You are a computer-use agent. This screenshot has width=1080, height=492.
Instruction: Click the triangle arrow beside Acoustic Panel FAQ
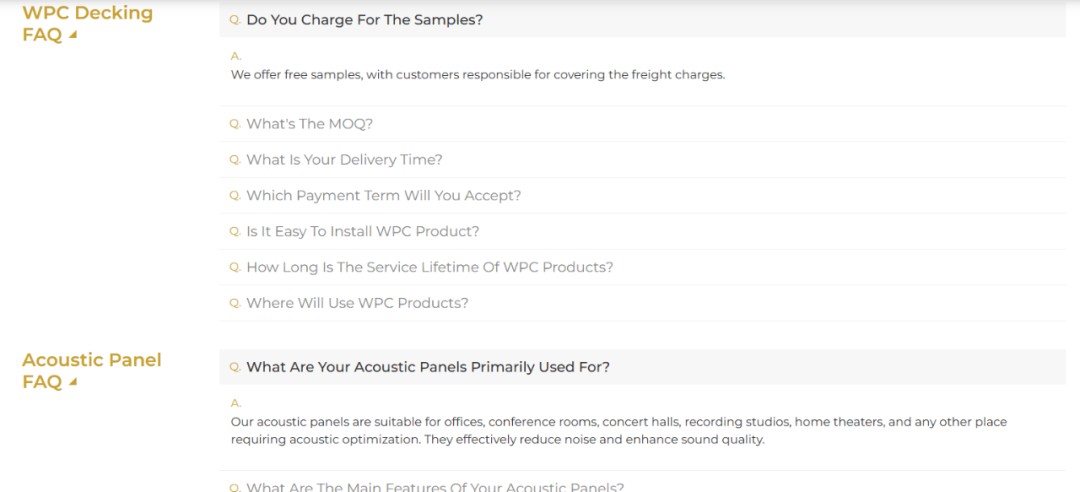point(73,383)
